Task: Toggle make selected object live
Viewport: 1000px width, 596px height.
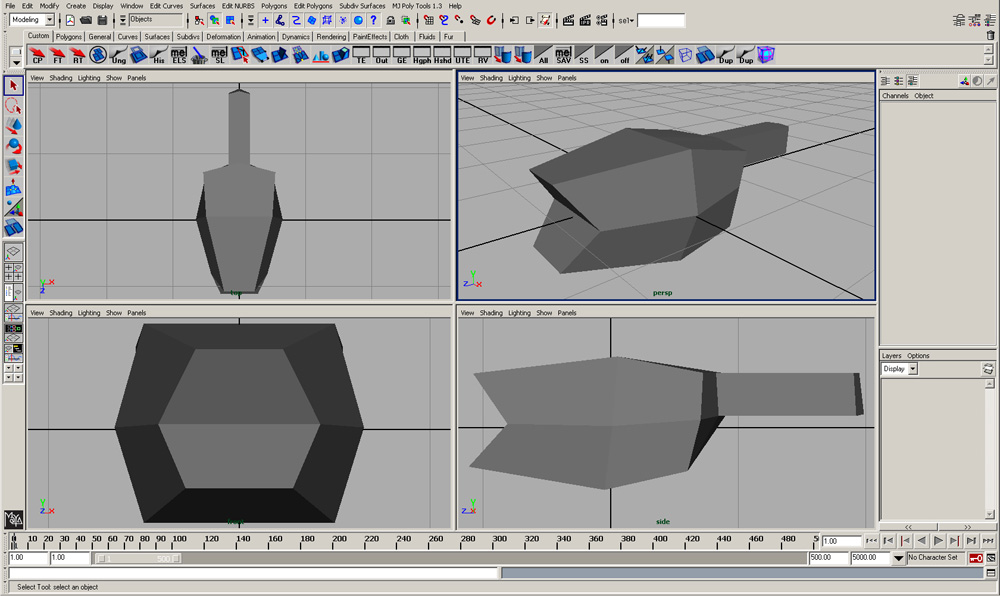Action: coord(491,20)
